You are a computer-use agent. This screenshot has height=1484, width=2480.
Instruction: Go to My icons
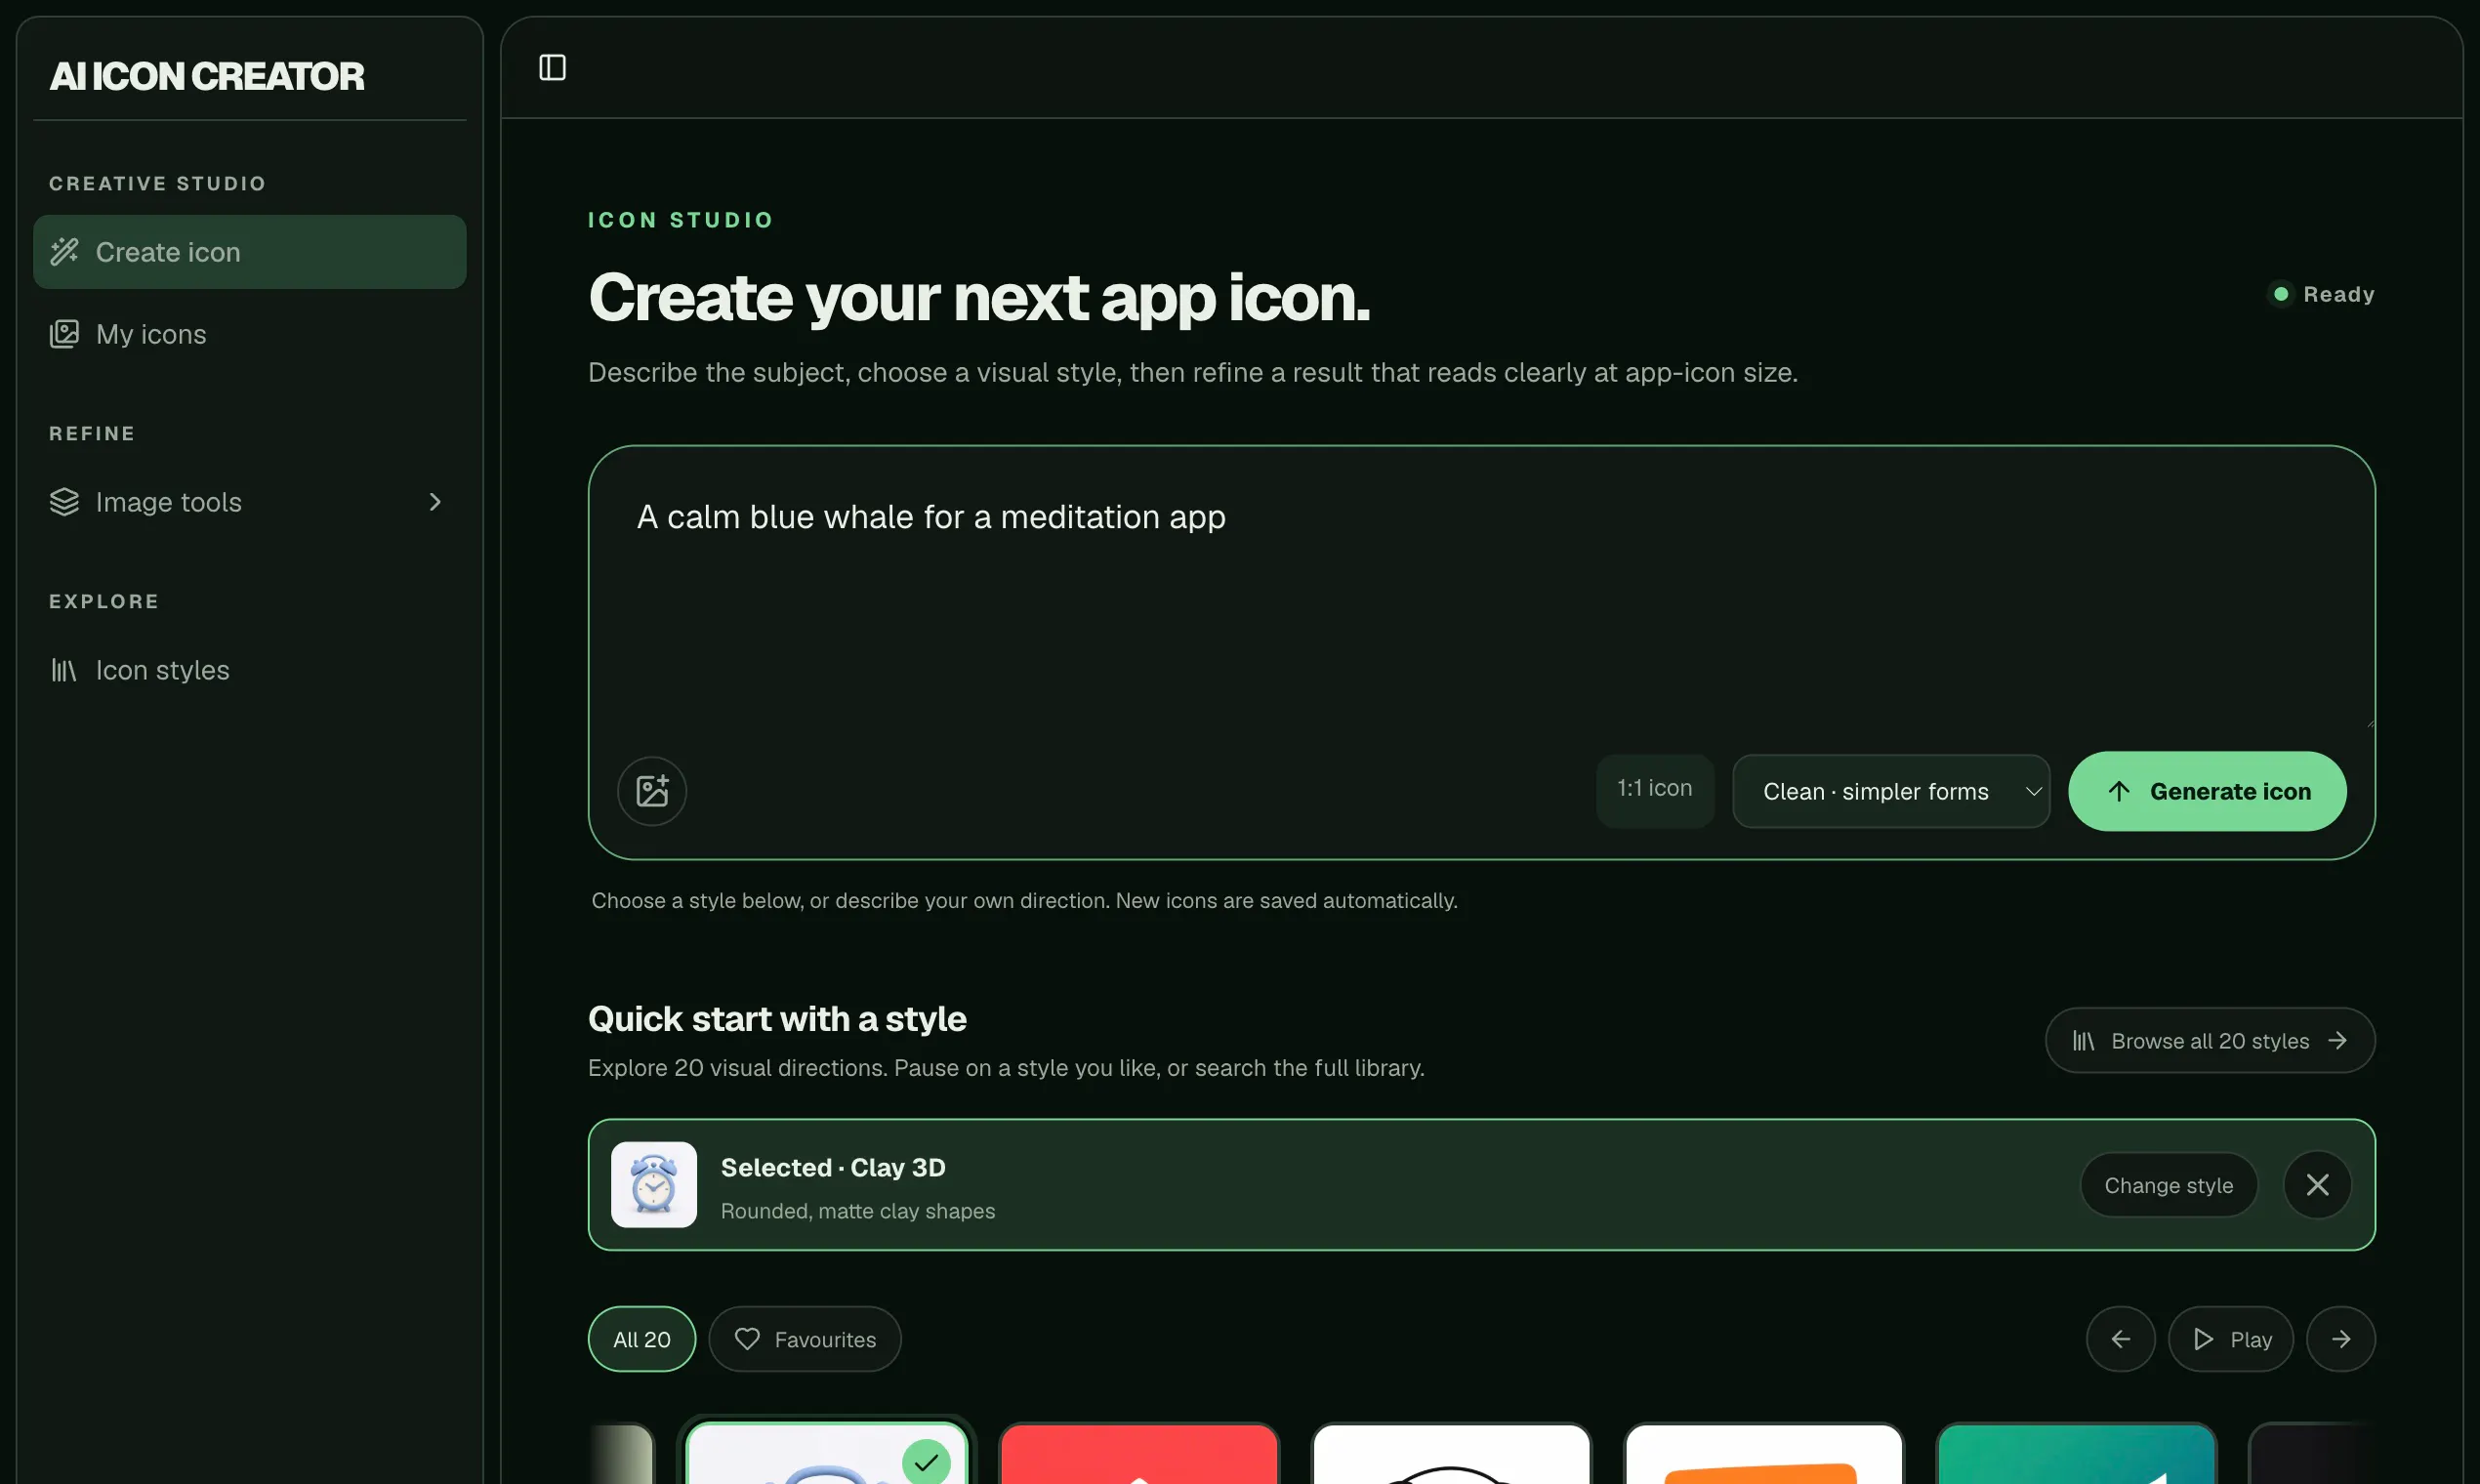(249, 334)
